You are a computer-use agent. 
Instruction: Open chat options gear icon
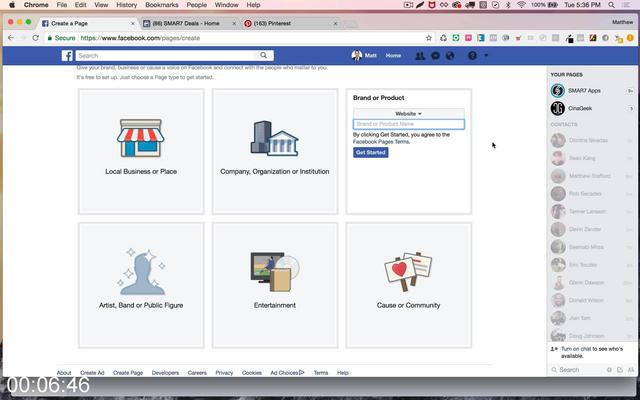(x=609, y=370)
